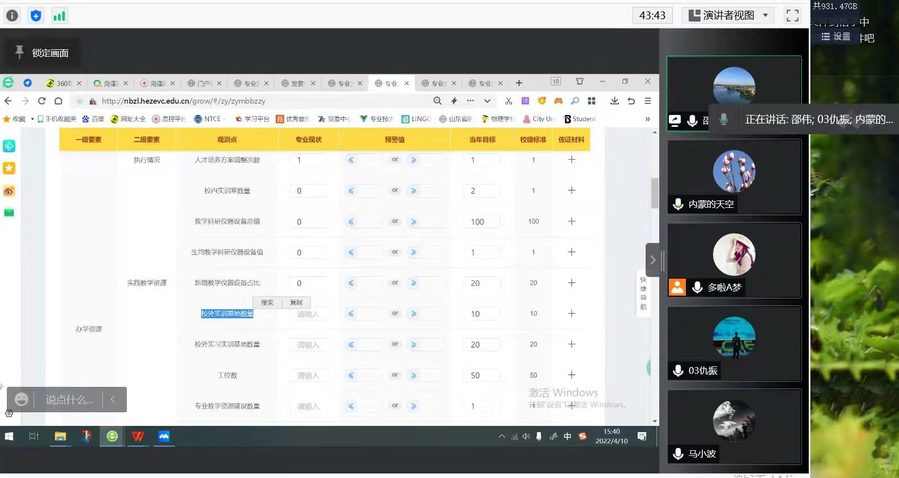The width and height of the screenshot is (899, 478).
Task: Open the green network signal indicator
Action: click(59, 16)
